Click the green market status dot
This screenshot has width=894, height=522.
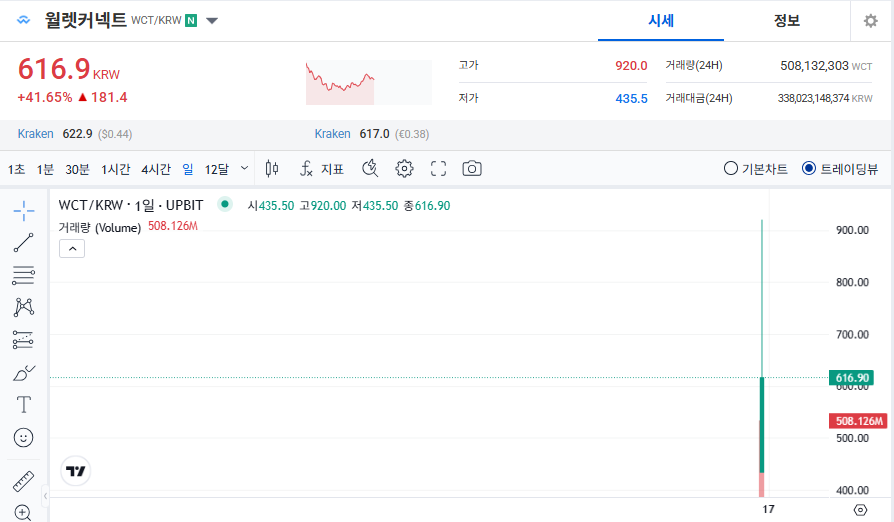click(225, 204)
